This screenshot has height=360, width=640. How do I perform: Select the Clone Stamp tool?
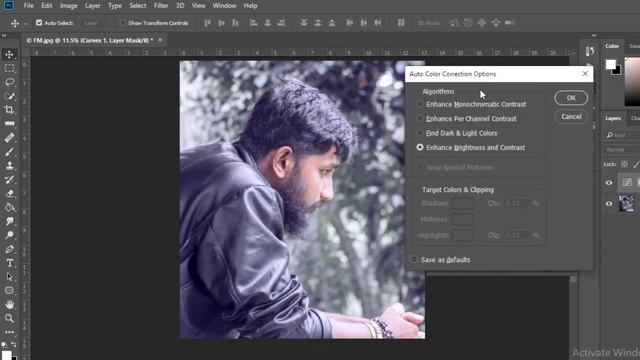click(x=9, y=166)
